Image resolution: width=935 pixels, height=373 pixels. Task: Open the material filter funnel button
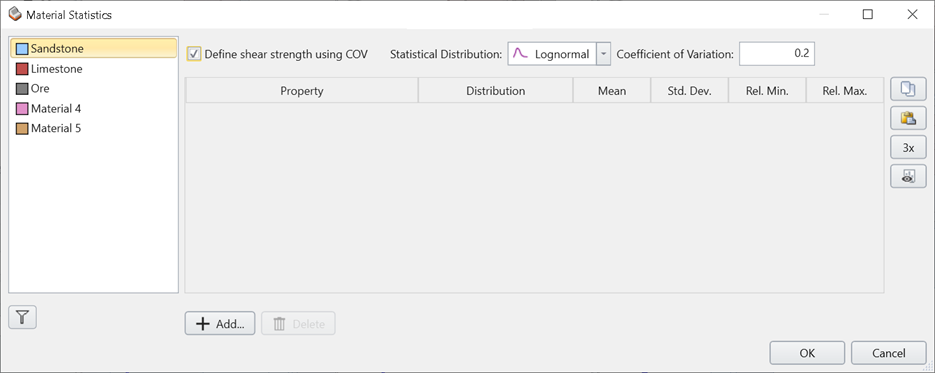[23, 317]
